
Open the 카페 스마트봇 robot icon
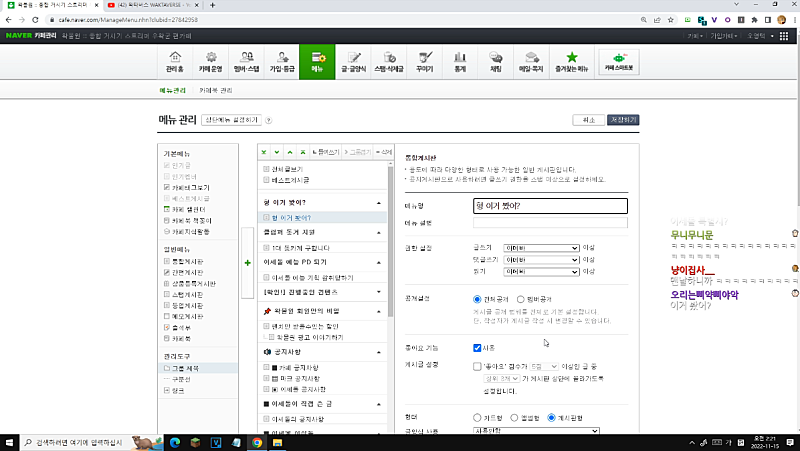tap(618, 62)
